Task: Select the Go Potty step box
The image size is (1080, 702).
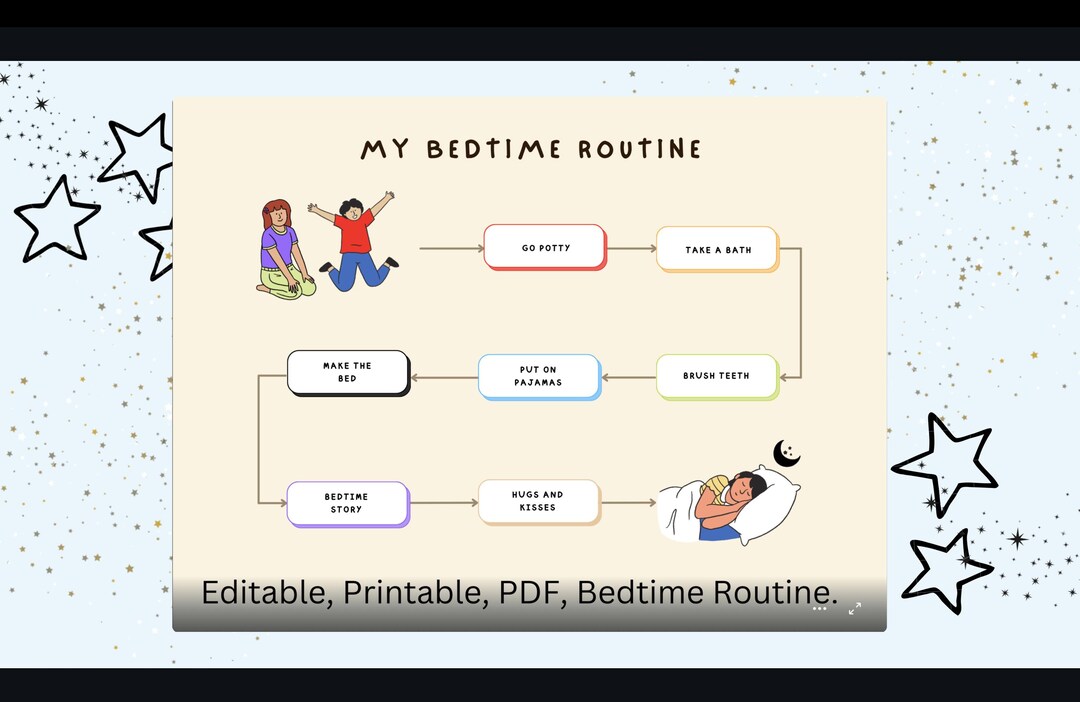Action: [x=545, y=247]
